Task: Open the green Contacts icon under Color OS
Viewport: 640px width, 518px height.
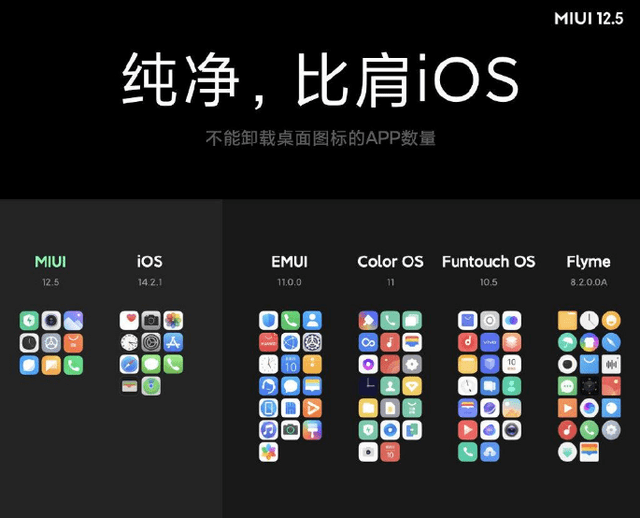Action: pyautogui.click(x=390, y=386)
